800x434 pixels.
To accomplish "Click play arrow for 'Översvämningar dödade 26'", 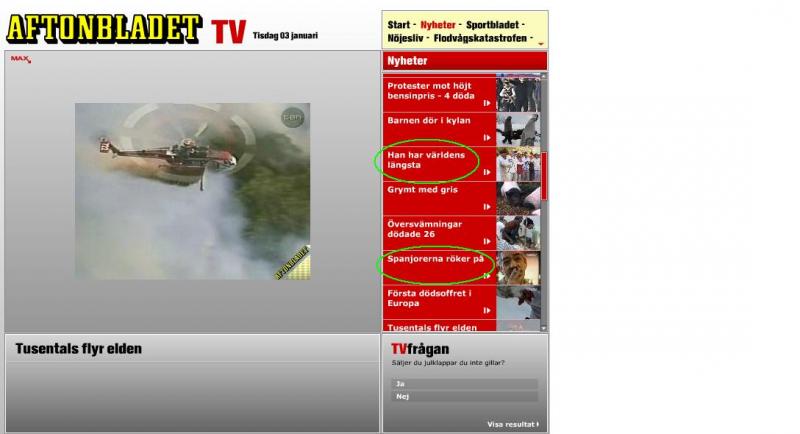I will tap(487, 241).
